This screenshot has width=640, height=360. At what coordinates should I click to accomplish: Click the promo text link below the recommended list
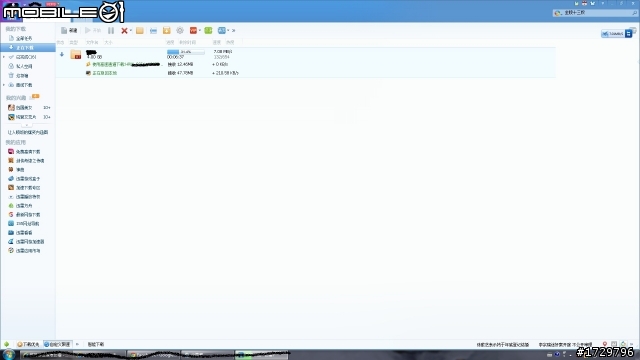coord(28,133)
